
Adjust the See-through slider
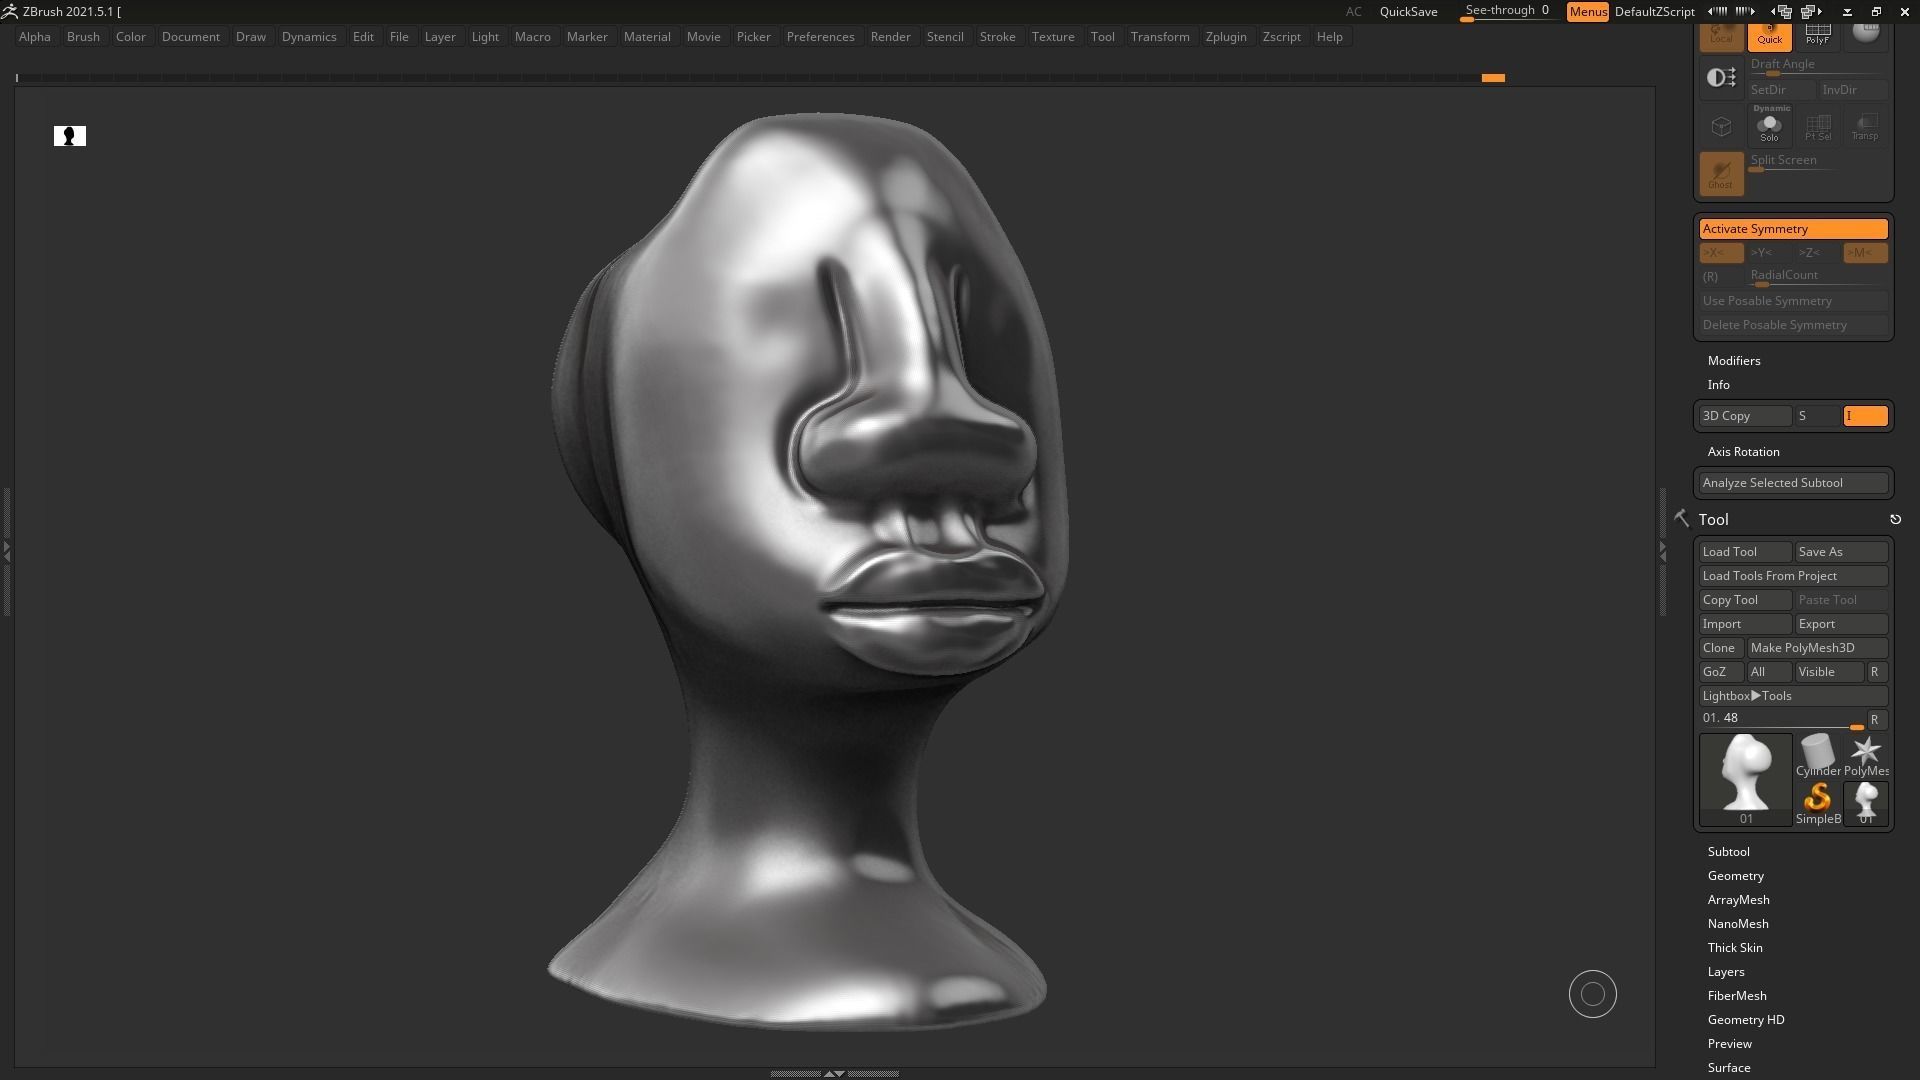[x=1508, y=12]
